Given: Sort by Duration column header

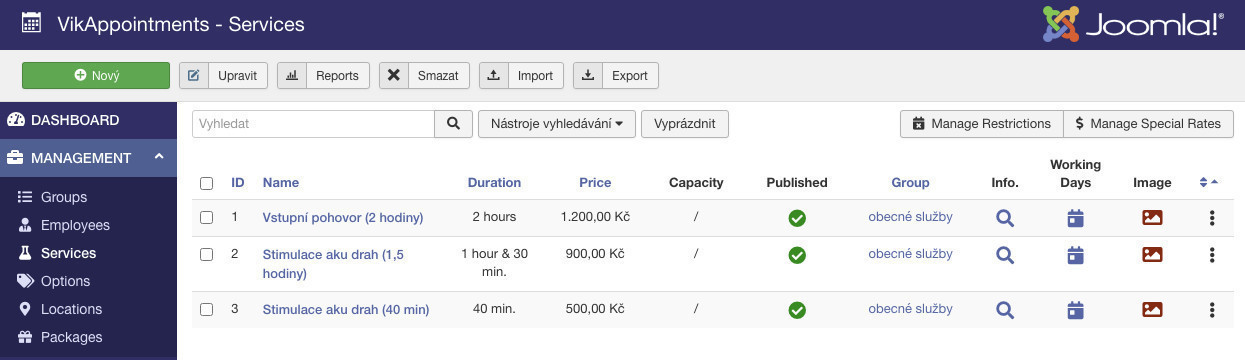Looking at the screenshot, I should tap(494, 183).
